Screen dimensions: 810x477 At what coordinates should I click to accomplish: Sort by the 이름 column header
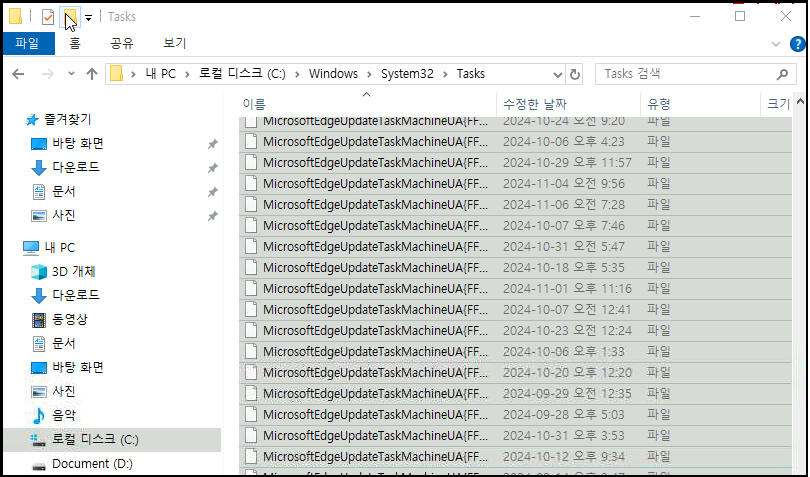pos(367,104)
